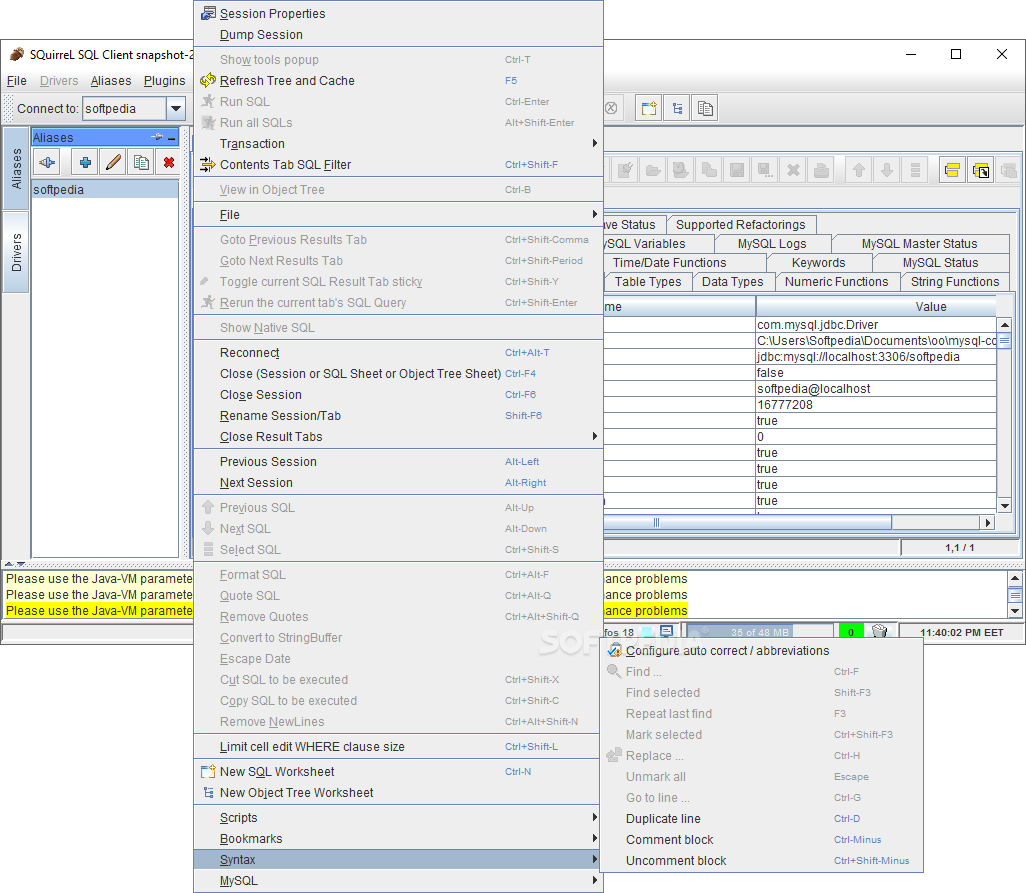Click the copy alias documents icon
The image size is (1026, 893).
141,162
